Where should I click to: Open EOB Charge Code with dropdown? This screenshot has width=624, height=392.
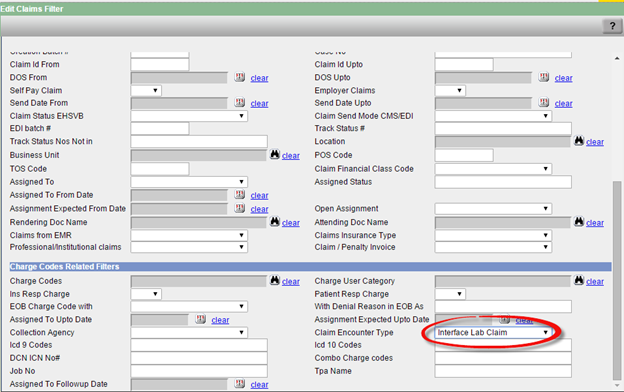pos(189,306)
